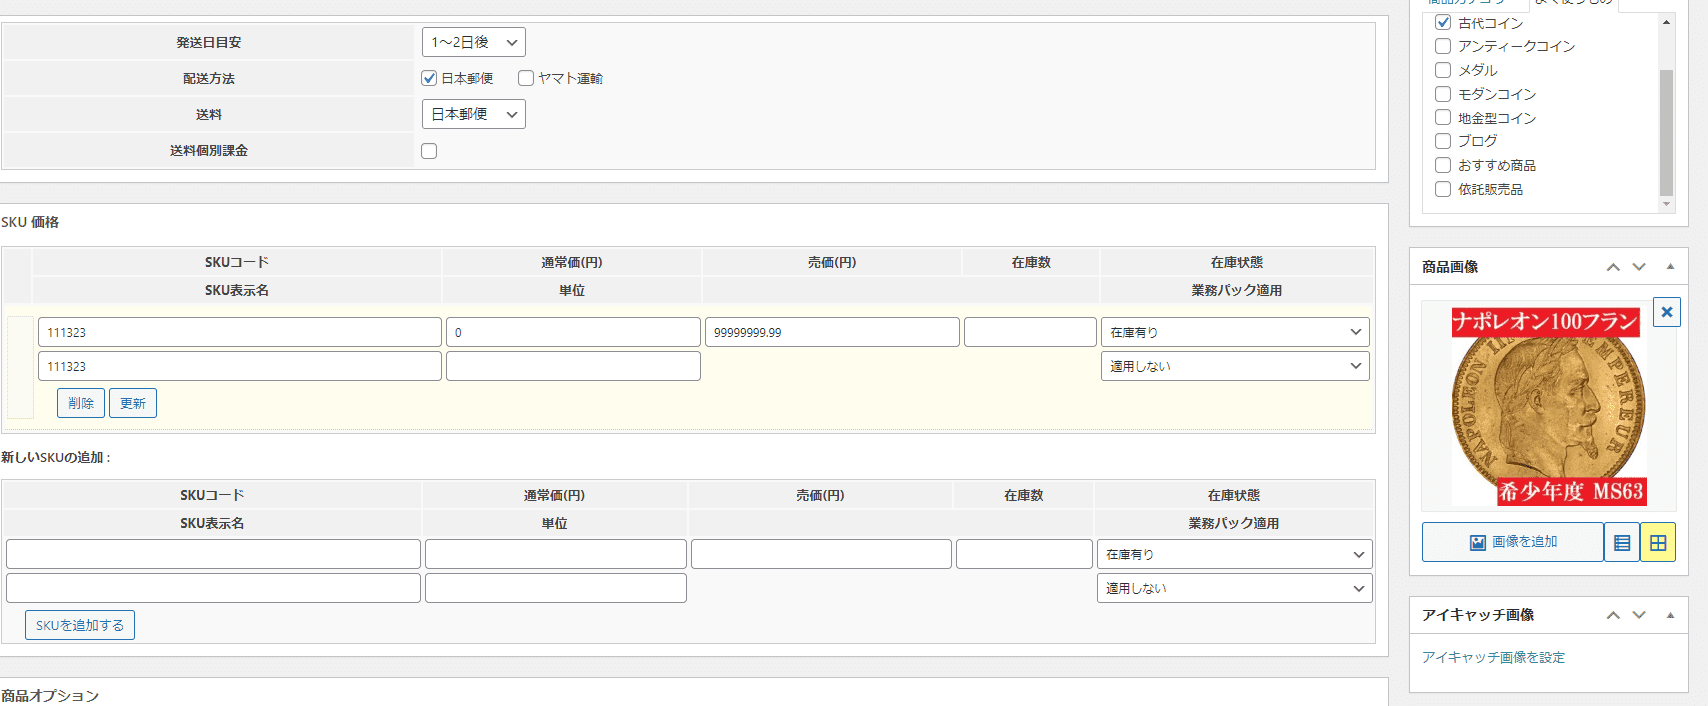Screen dimensions: 1708x706
Task: Open 在庫状態 dropdown for SKU 111323
Action: 1235,332
